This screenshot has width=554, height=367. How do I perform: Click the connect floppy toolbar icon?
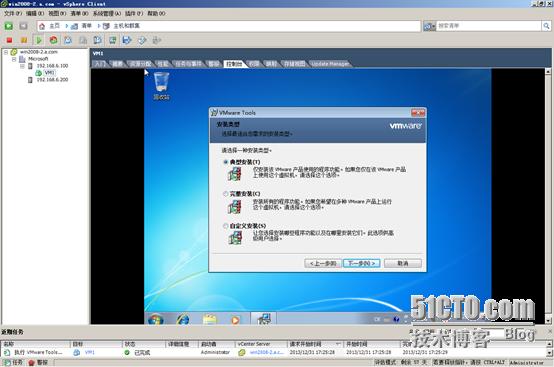pos(127,40)
